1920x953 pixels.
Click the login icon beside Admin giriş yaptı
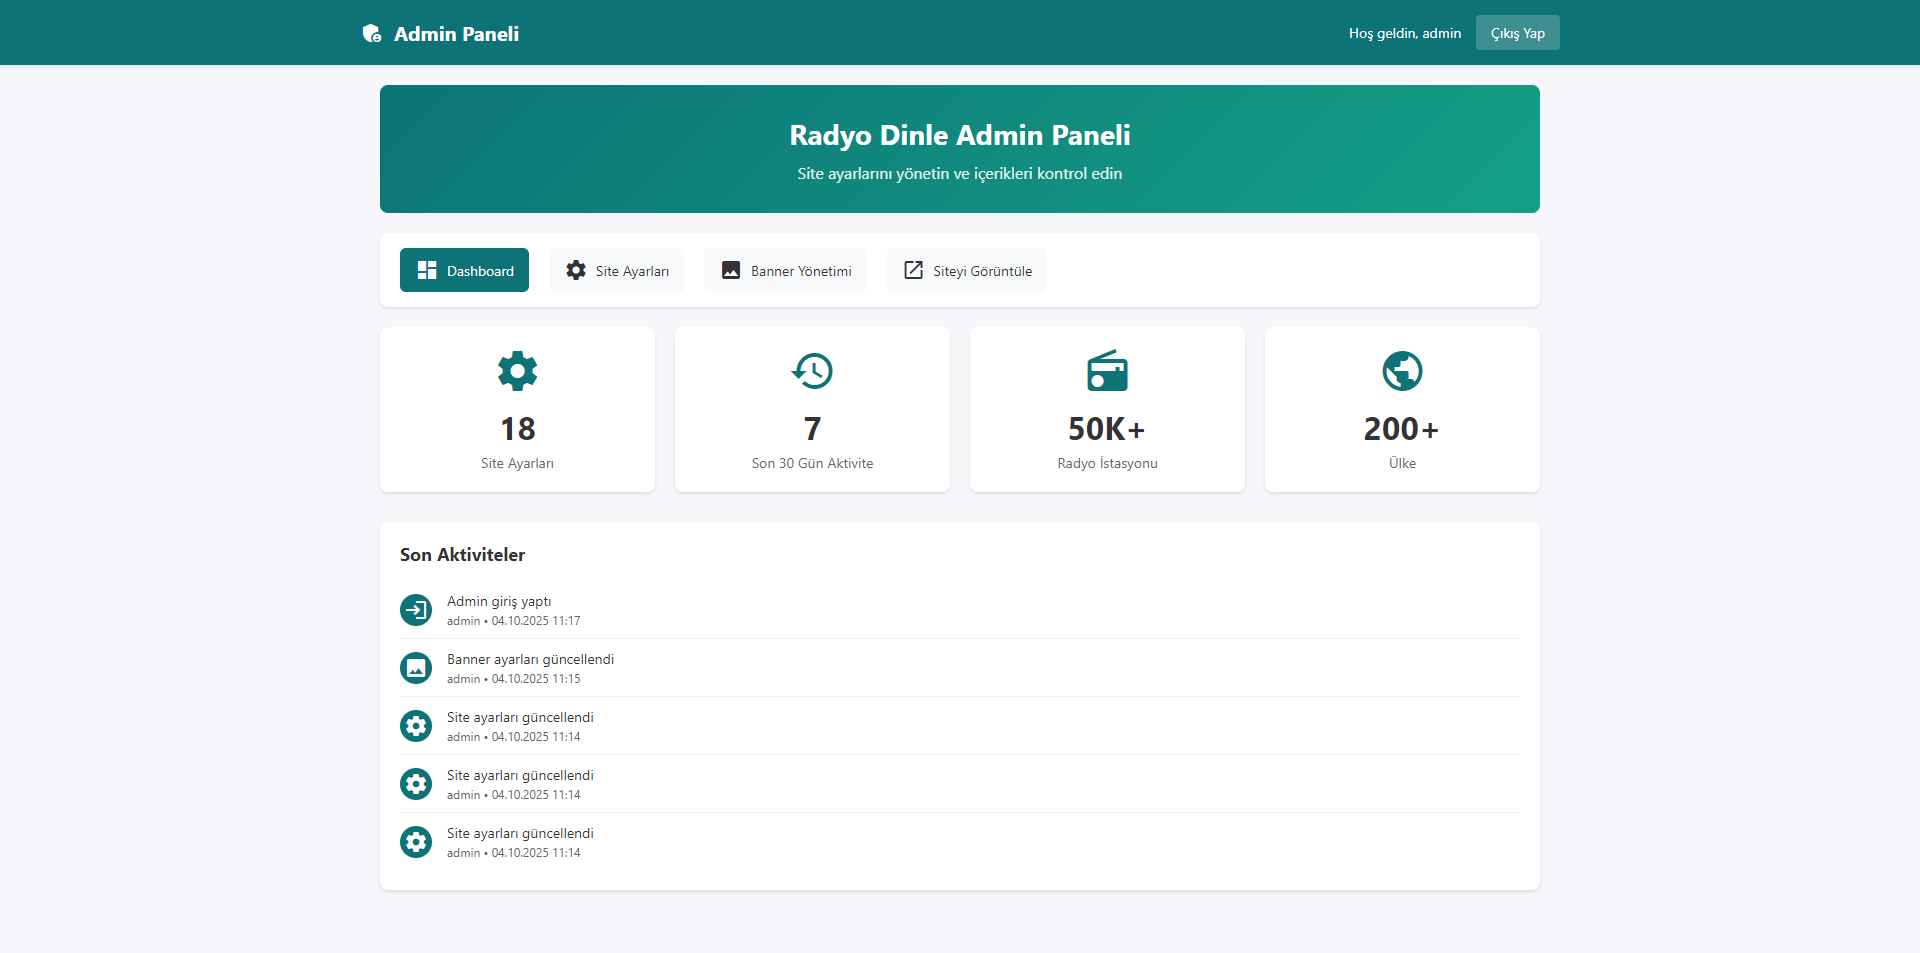(x=416, y=610)
